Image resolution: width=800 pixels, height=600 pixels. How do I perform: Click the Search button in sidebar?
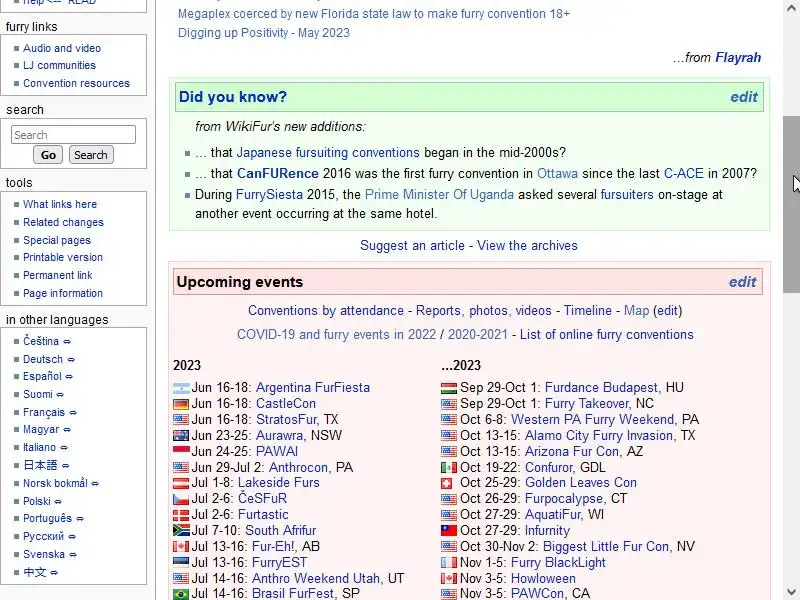tap(91, 155)
